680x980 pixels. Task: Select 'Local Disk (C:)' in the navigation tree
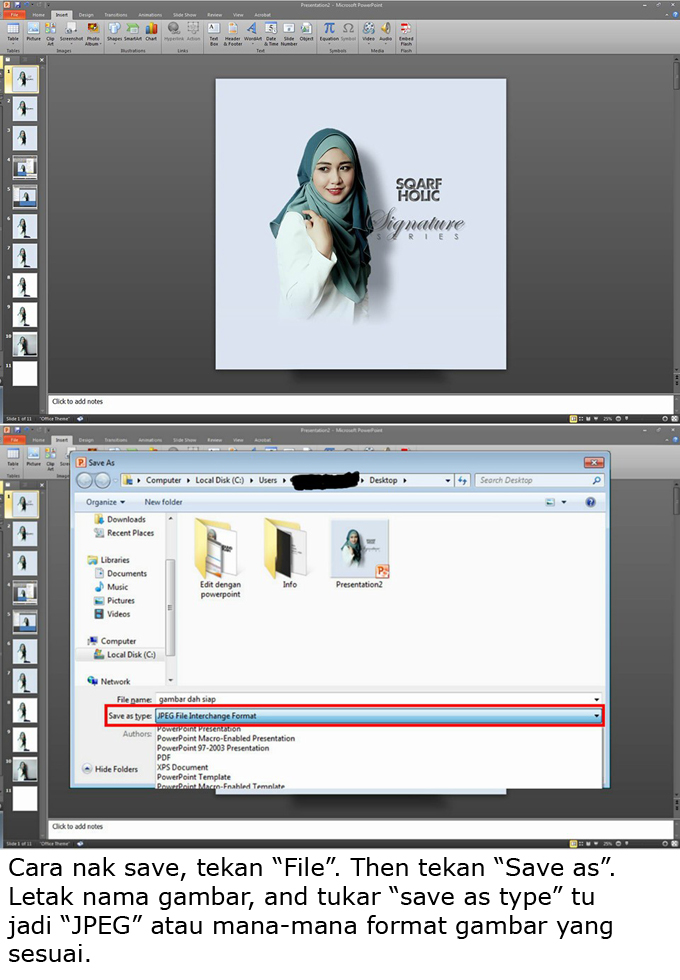click(x=124, y=654)
